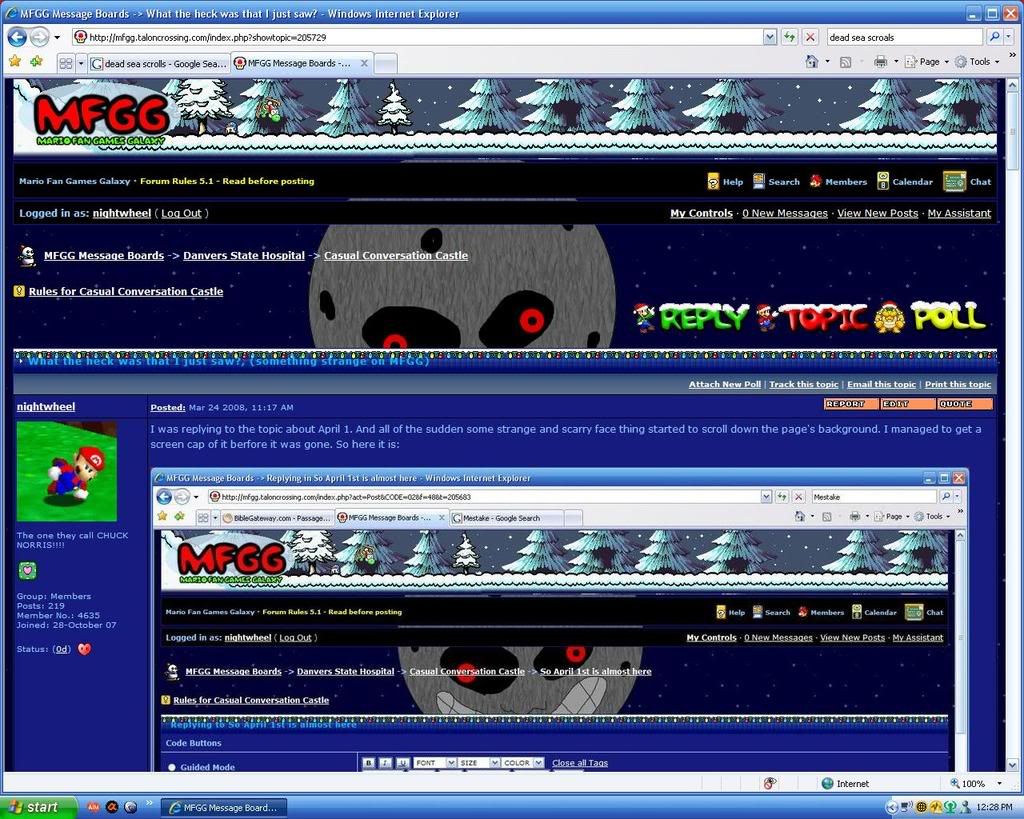Open the Track this topic link
This screenshot has width=1024, height=819.
point(803,384)
